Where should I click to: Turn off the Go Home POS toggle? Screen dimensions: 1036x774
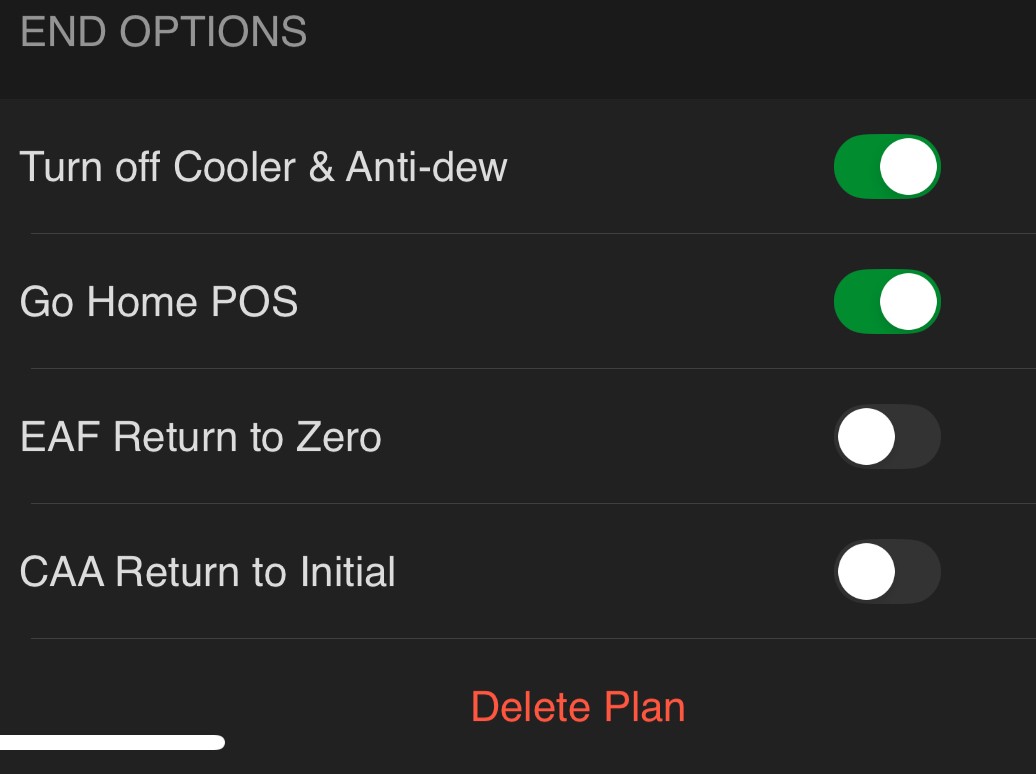[x=887, y=301]
